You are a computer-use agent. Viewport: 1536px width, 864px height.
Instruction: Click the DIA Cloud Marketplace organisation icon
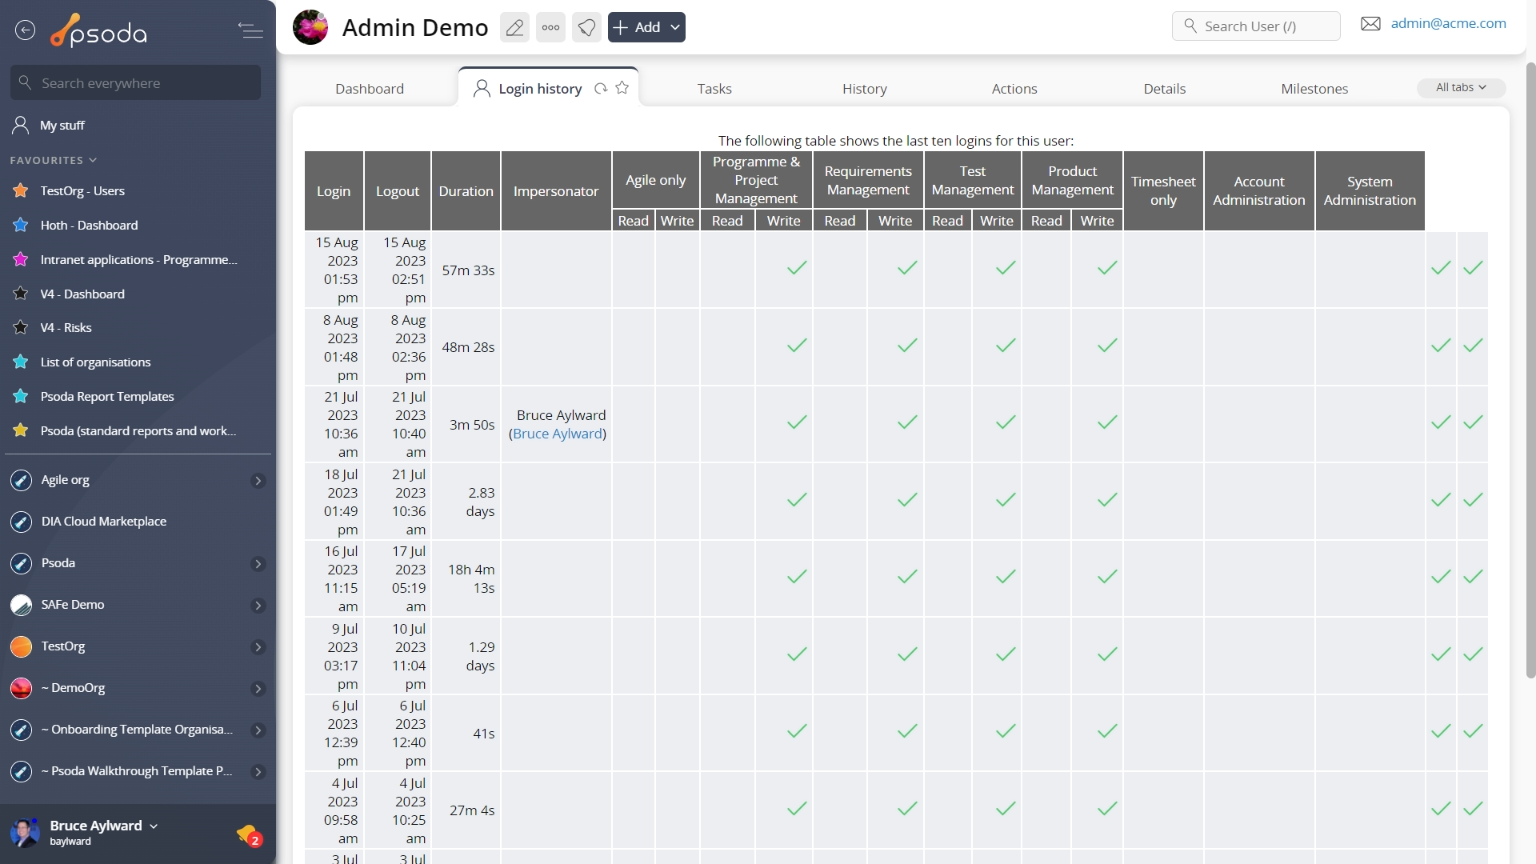21,522
